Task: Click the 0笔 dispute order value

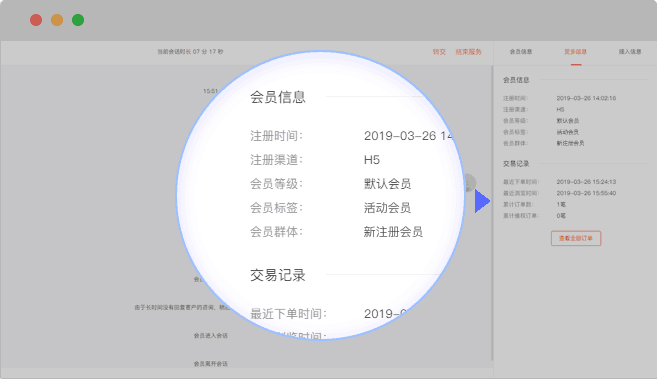Action: pos(561,216)
